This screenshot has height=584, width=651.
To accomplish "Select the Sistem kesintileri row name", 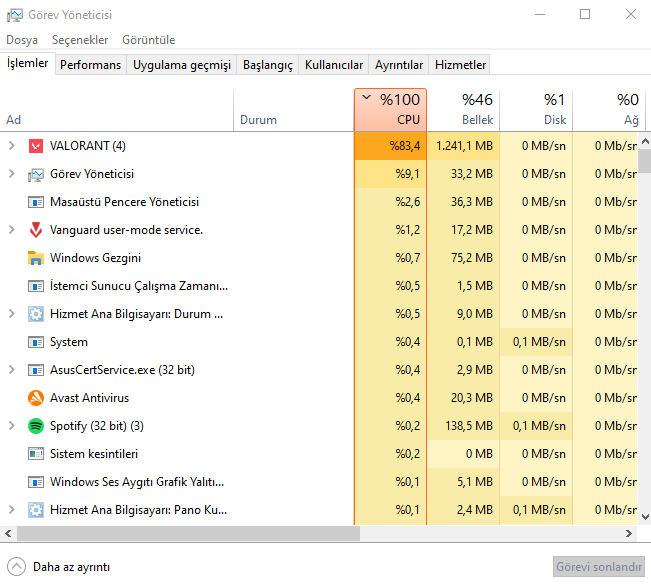I will coord(94,454).
